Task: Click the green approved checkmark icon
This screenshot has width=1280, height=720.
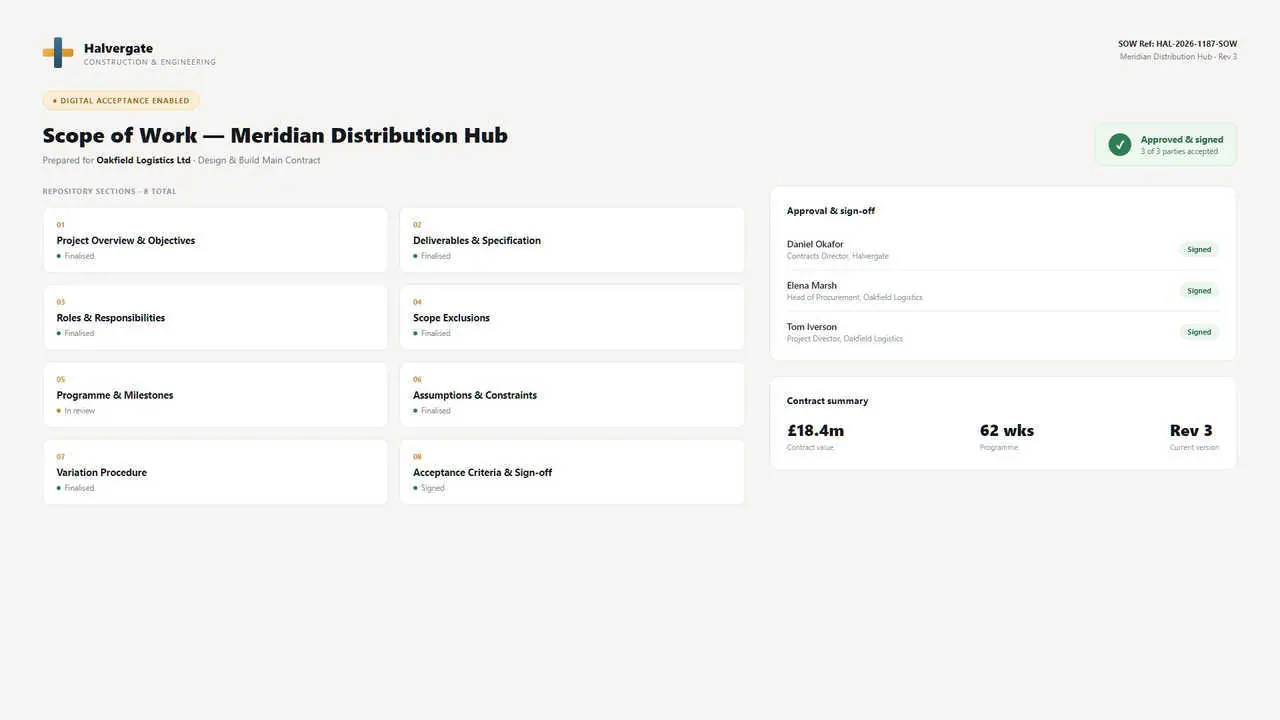Action: [1120, 145]
